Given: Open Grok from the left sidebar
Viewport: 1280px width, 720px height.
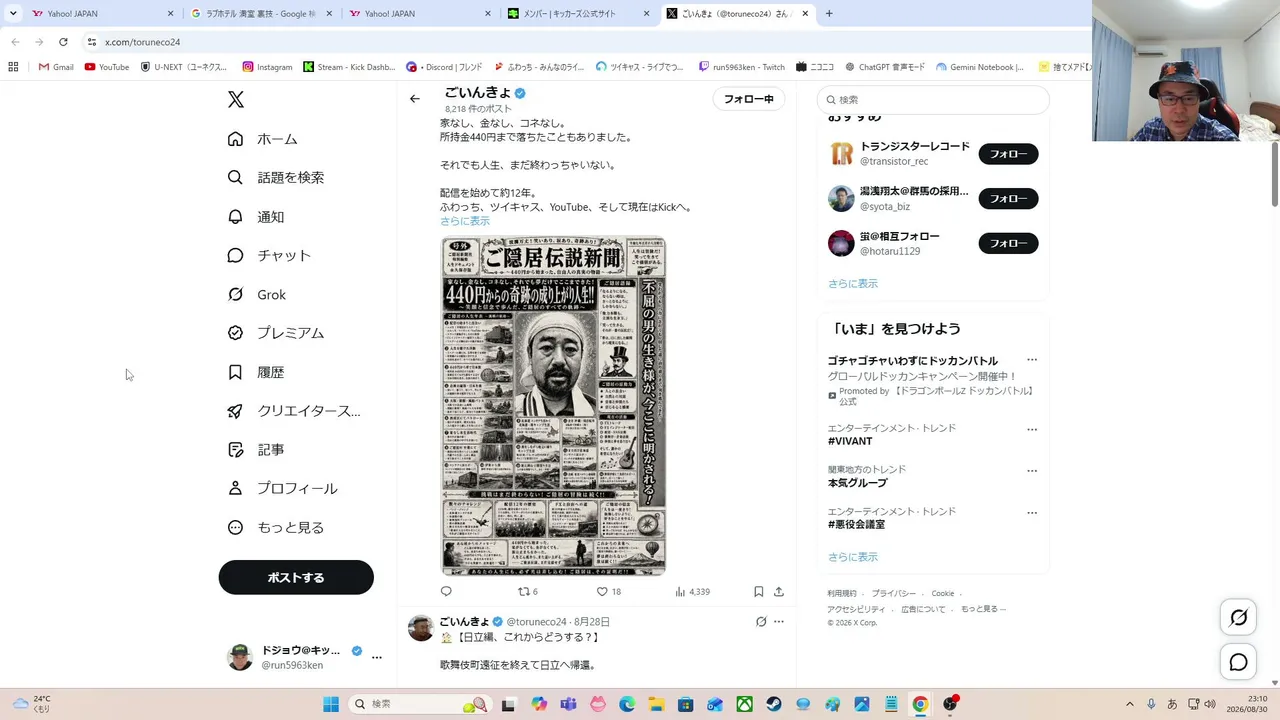Looking at the screenshot, I should coord(256,294).
